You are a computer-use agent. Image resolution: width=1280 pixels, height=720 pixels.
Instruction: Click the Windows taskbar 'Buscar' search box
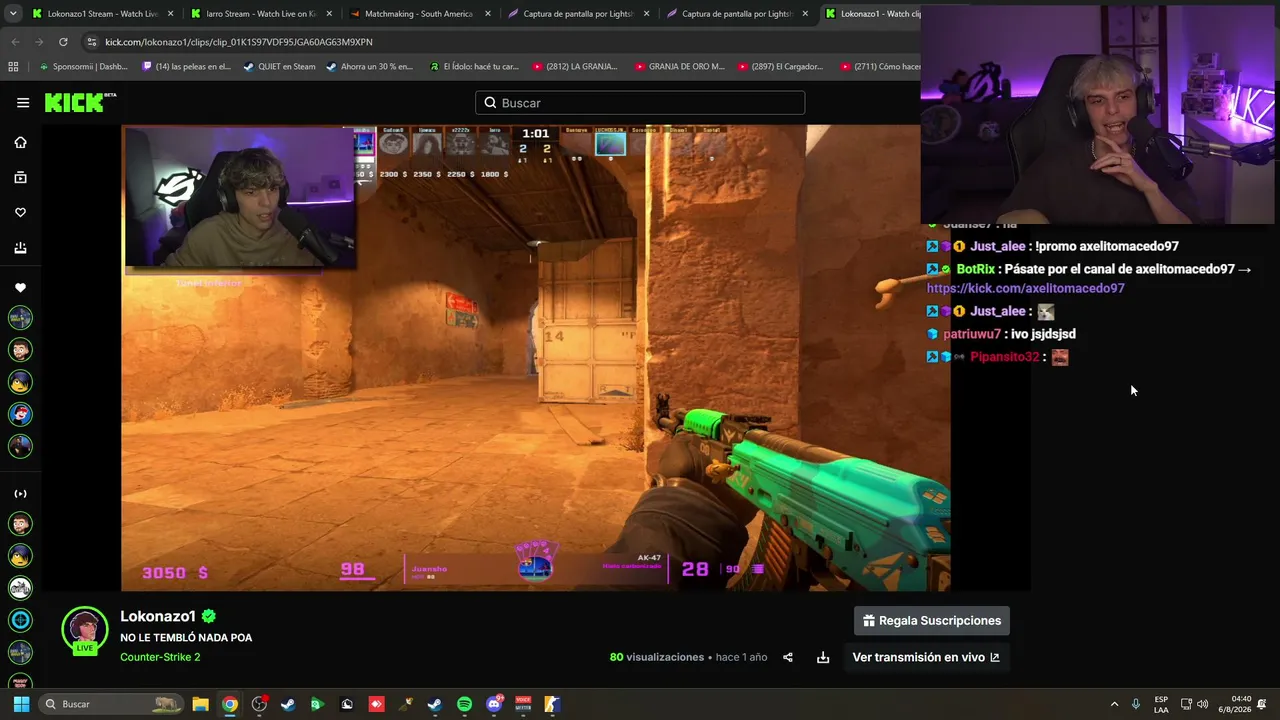(x=111, y=704)
